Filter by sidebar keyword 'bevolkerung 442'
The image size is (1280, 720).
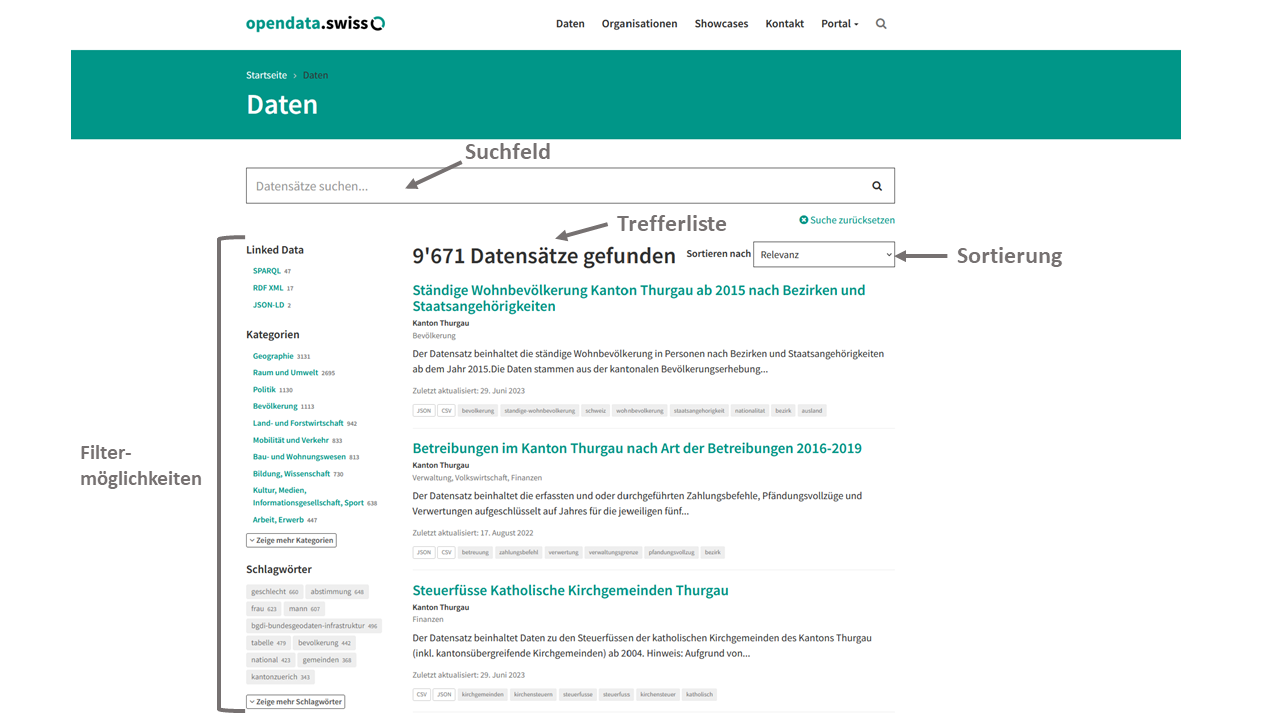pos(325,643)
